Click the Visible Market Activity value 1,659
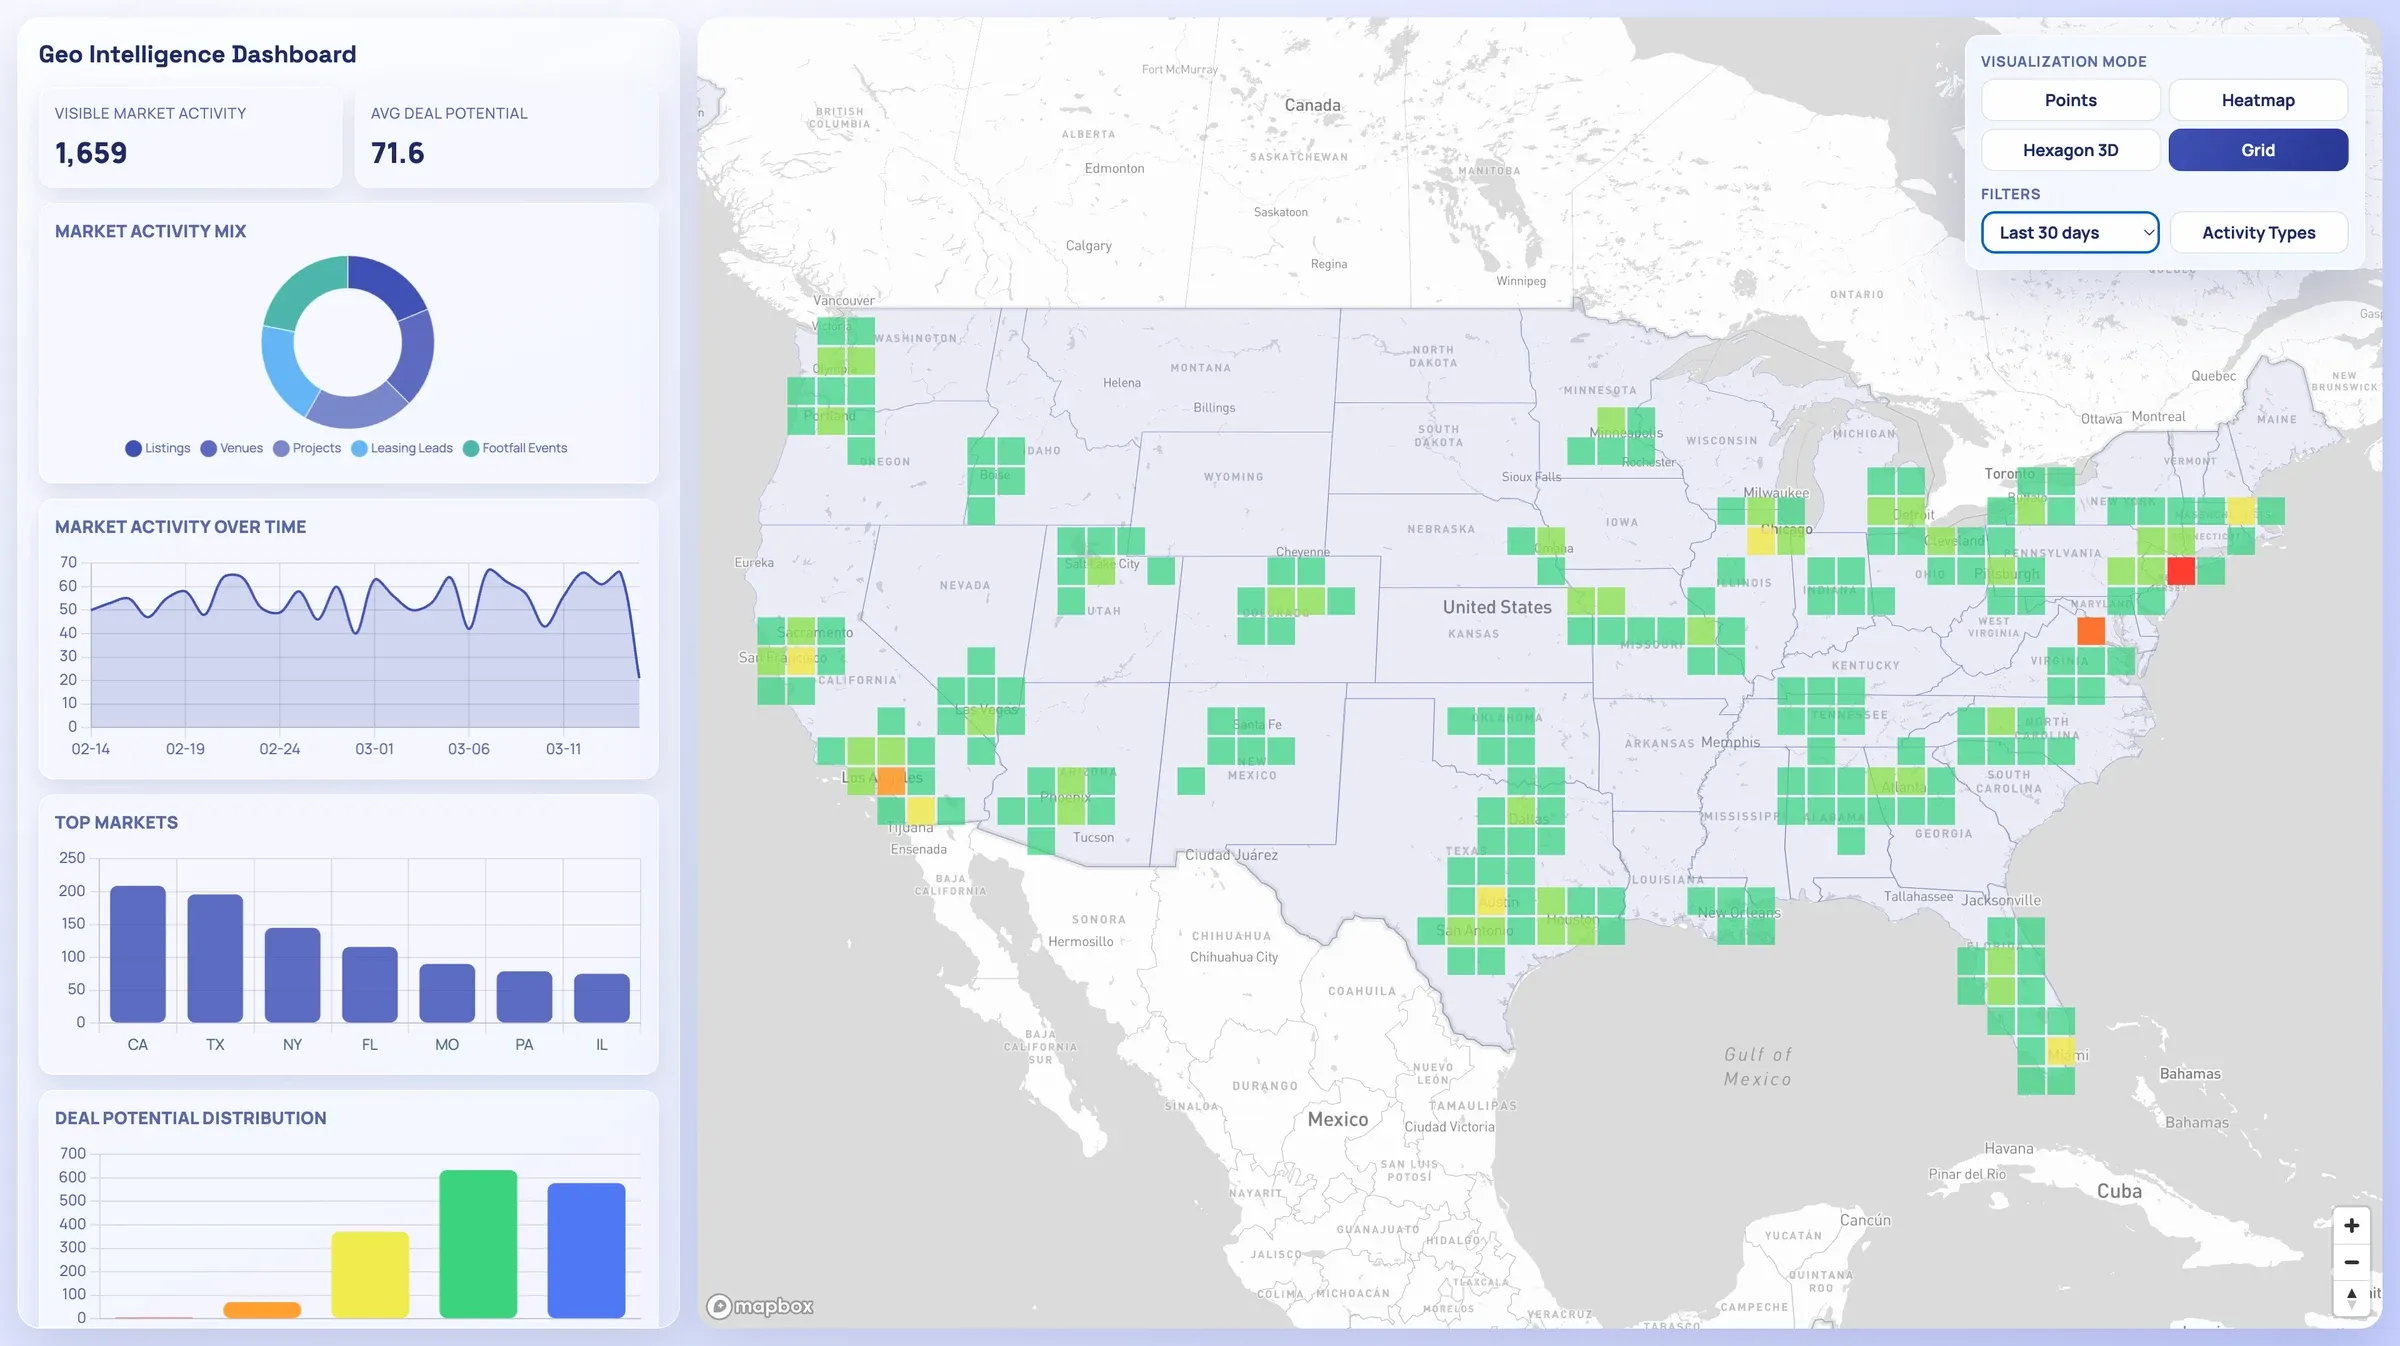The image size is (2400, 1346). [x=91, y=153]
